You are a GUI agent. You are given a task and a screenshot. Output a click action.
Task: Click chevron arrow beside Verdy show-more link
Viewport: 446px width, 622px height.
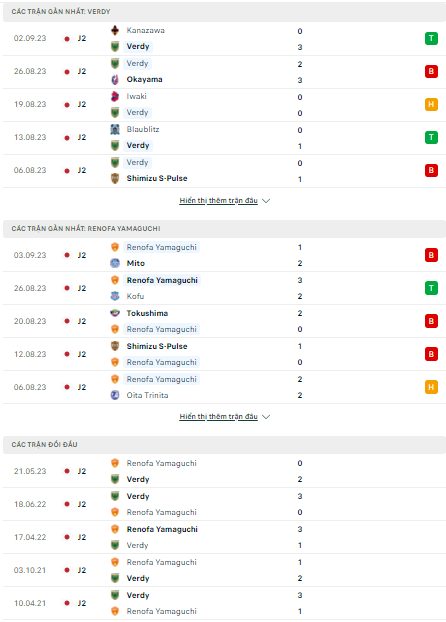tap(266, 201)
